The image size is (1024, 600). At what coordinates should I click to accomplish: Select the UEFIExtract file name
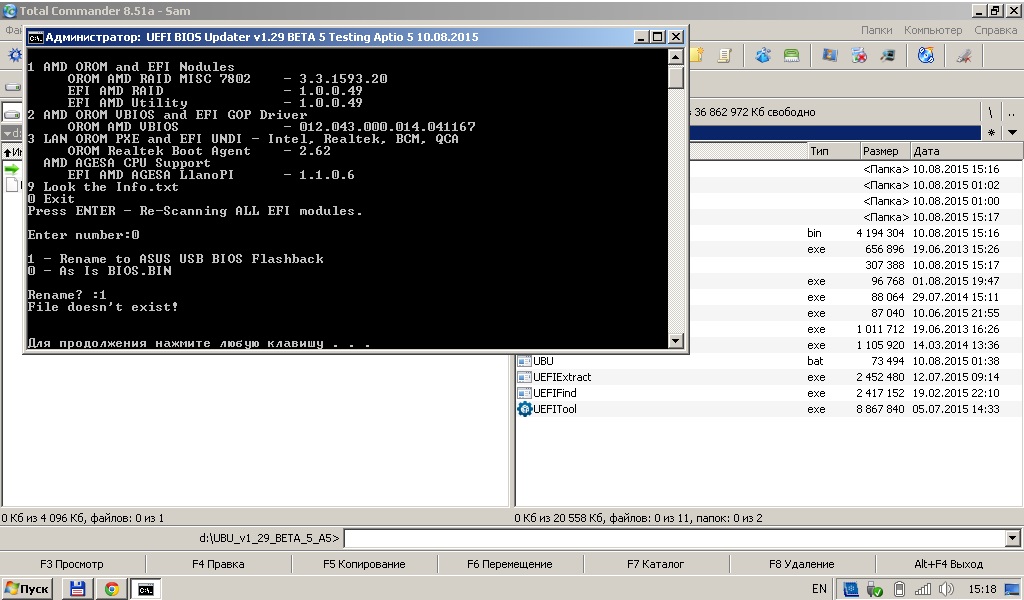(x=562, y=377)
